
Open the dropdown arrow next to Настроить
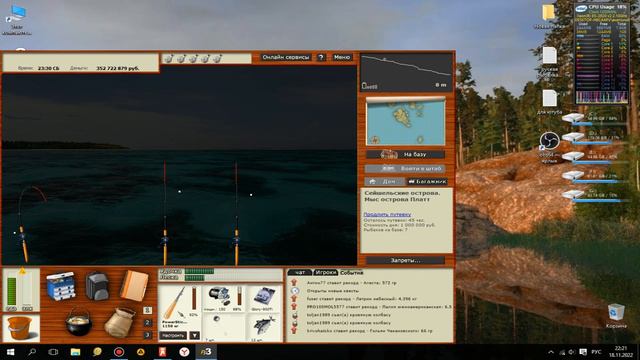click(195, 336)
